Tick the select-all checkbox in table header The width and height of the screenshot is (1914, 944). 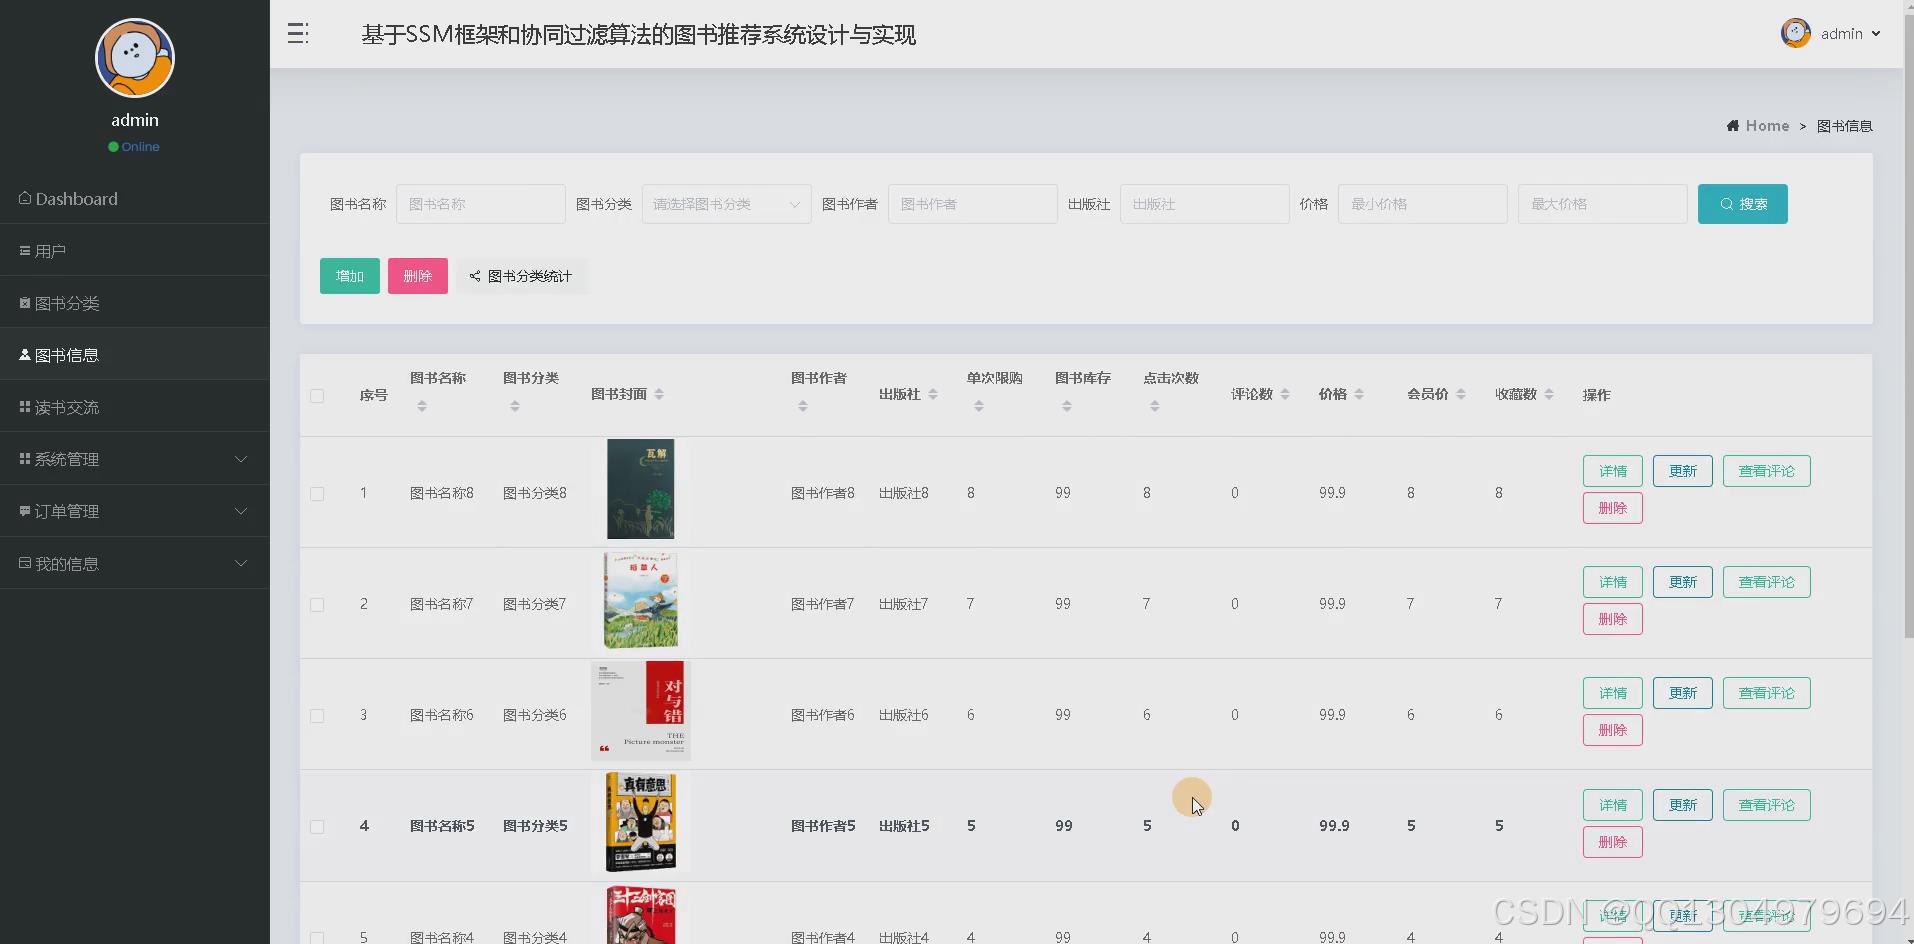click(x=317, y=396)
